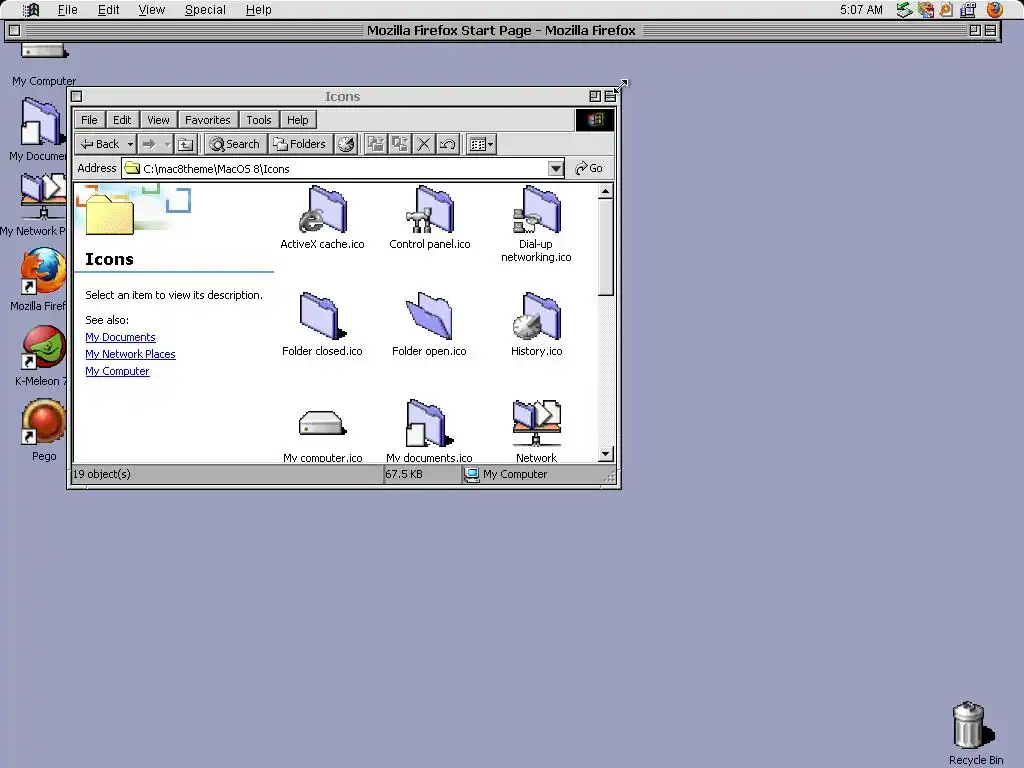Open the Tools menu
The image size is (1024, 768).
259,120
